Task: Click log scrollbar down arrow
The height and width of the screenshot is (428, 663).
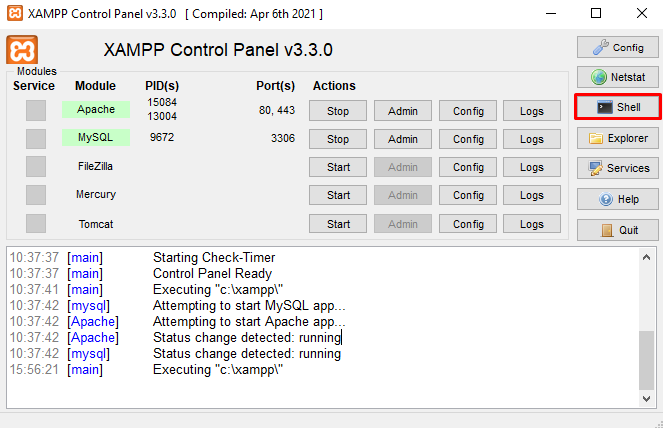Action: pos(647,398)
